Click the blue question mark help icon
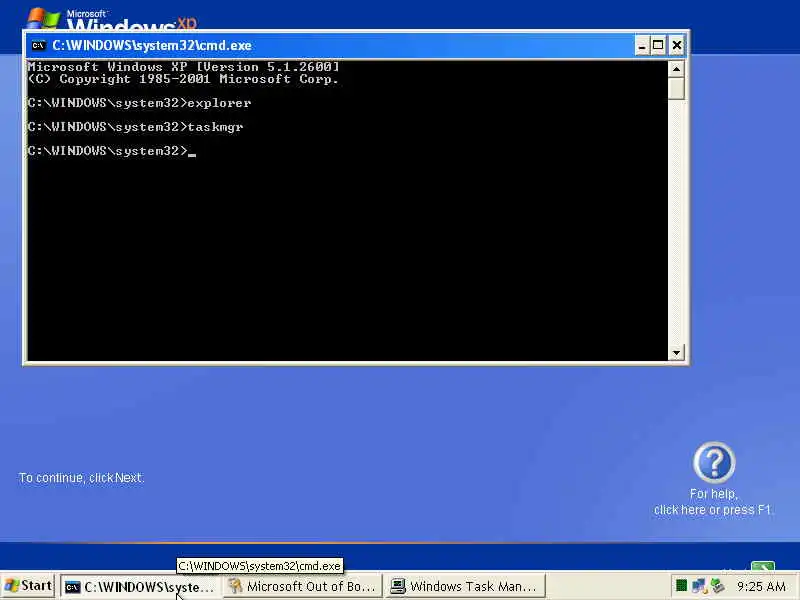 [x=714, y=462]
